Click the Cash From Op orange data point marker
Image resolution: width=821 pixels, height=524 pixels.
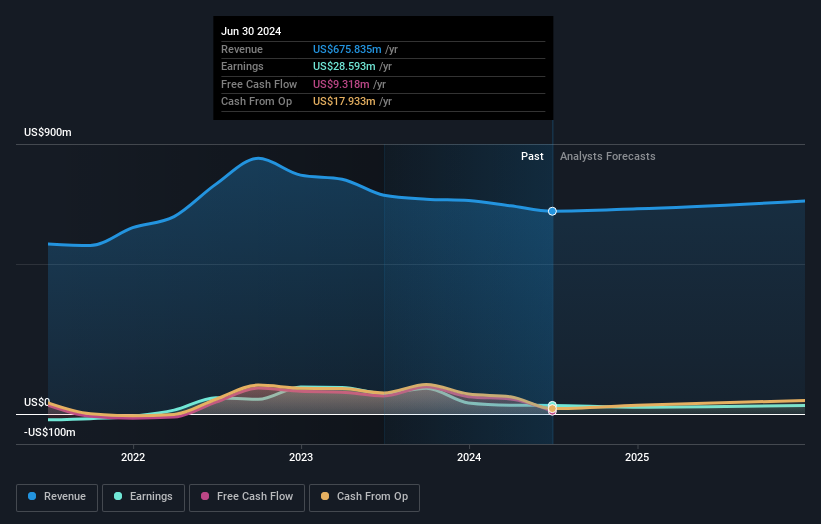[552, 408]
